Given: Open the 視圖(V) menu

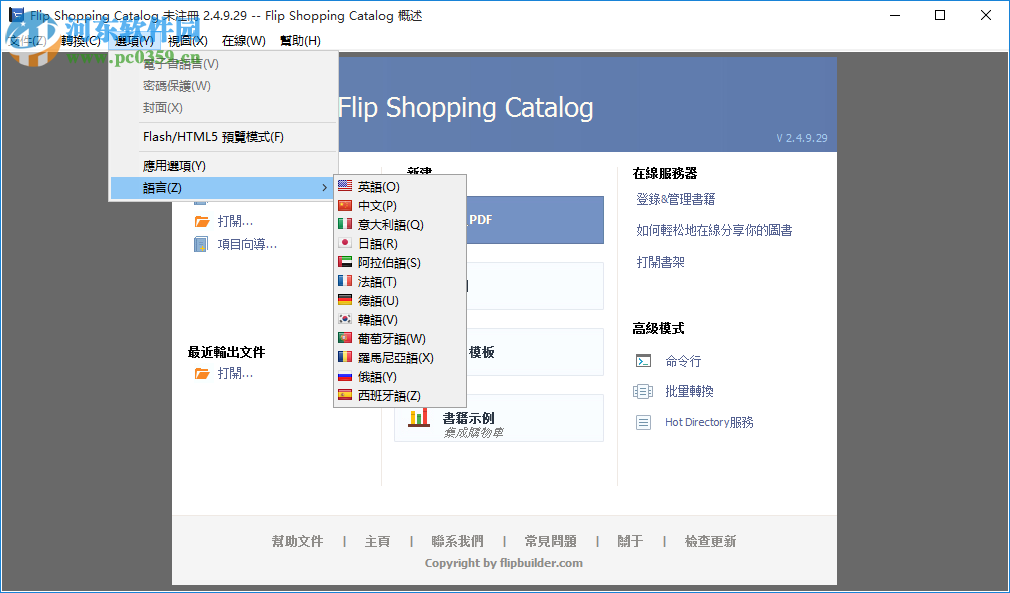Looking at the screenshot, I should (x=186, y=40).
